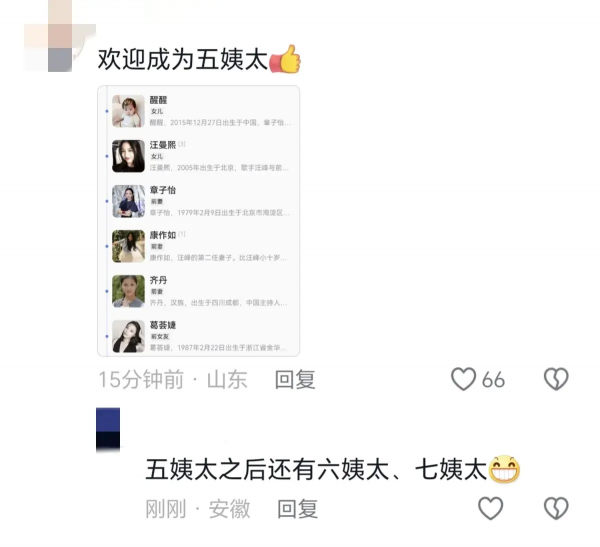Tap the 康作如 profile photo
The width and height of the screenshot is (600, 547).
(128, 246)
